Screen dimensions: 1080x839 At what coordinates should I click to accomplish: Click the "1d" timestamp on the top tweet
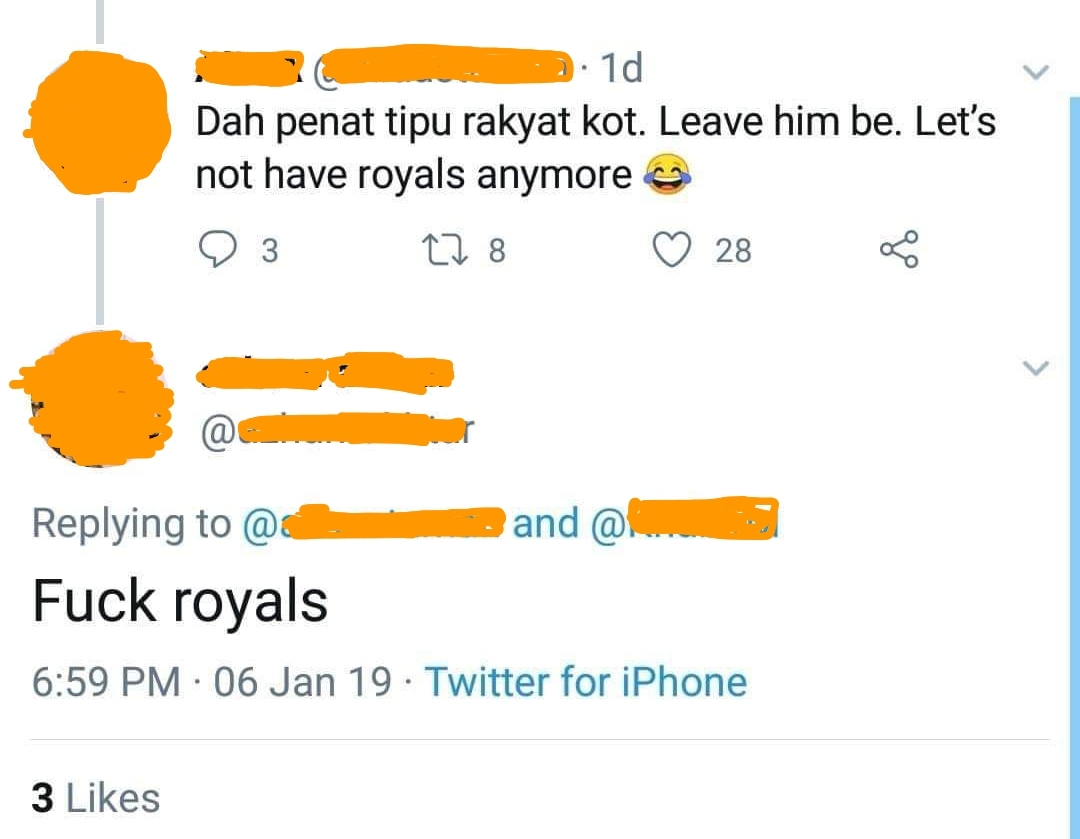(618, 68)
